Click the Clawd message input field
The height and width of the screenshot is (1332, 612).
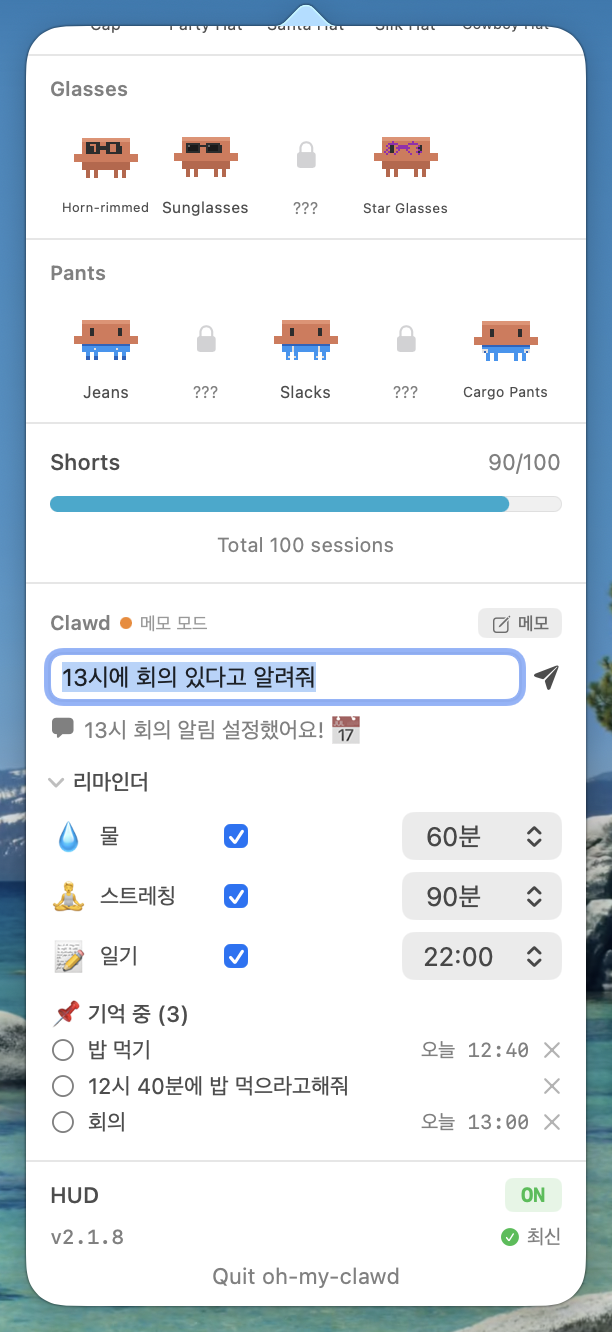[x=284, y=677]
